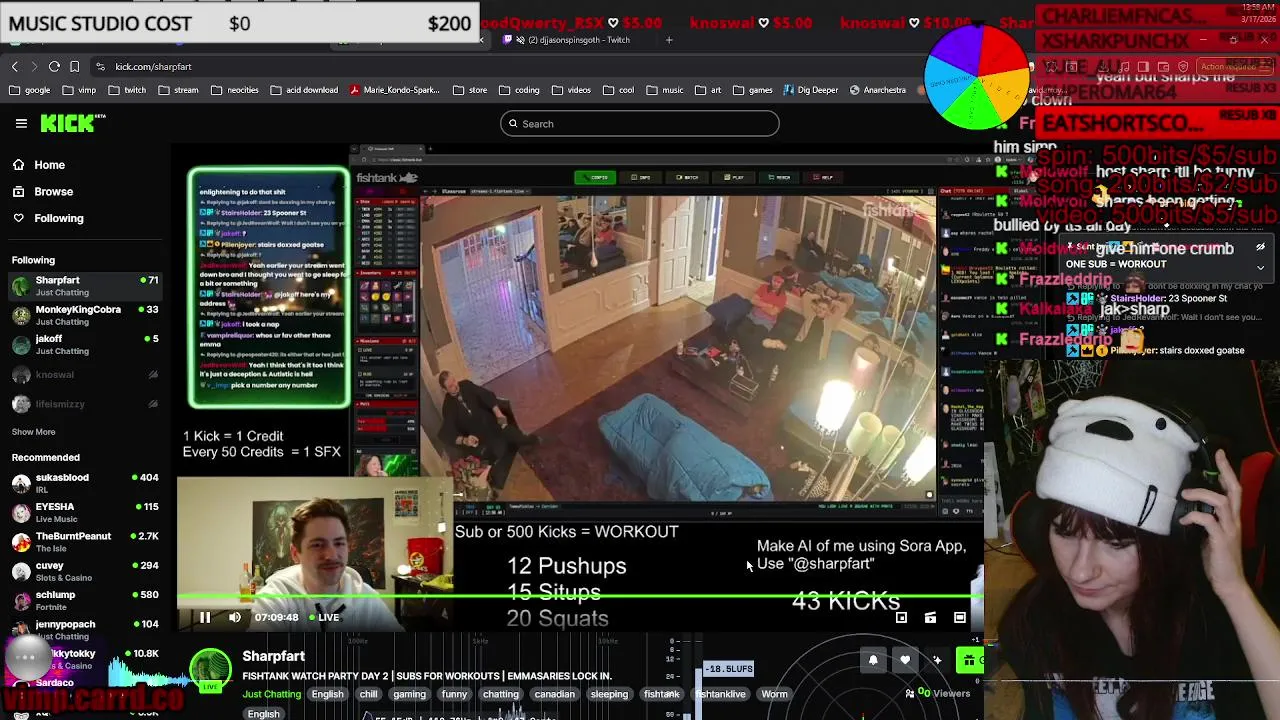Click the chatting tag

501,694
